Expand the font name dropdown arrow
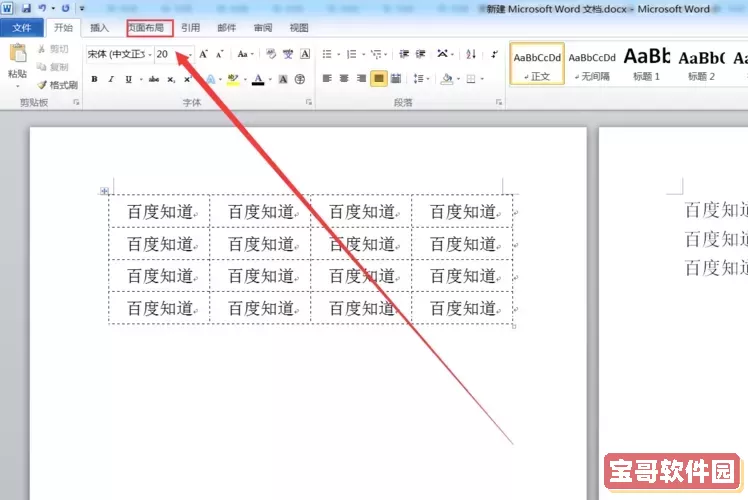This screenshot has width=748, height=500. 150,54
